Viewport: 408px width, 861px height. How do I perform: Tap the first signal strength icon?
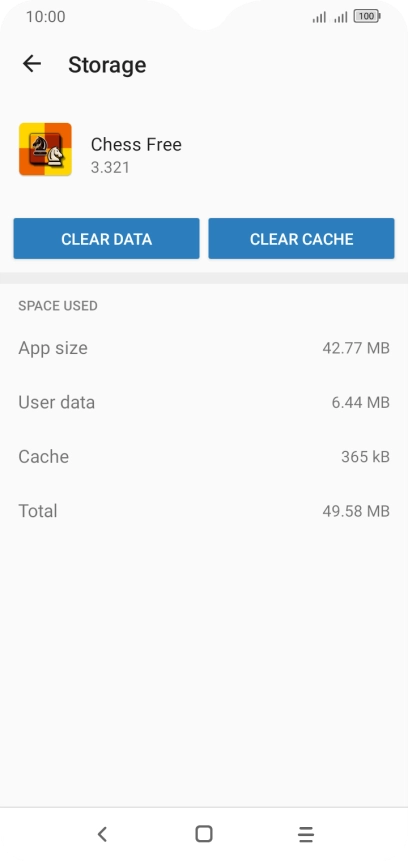coord(319,17)
